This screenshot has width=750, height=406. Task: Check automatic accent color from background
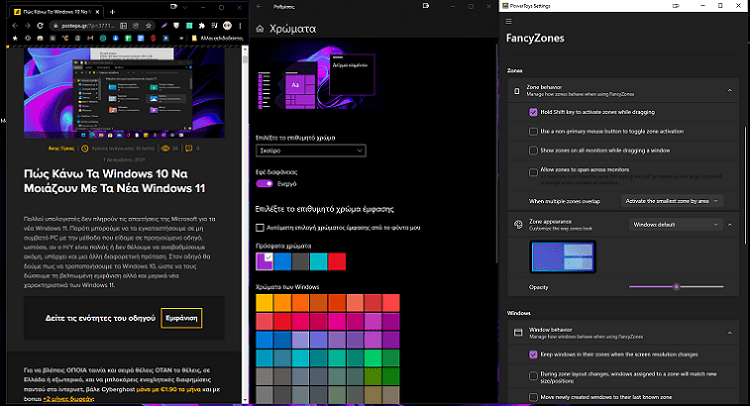click(260, 228)
